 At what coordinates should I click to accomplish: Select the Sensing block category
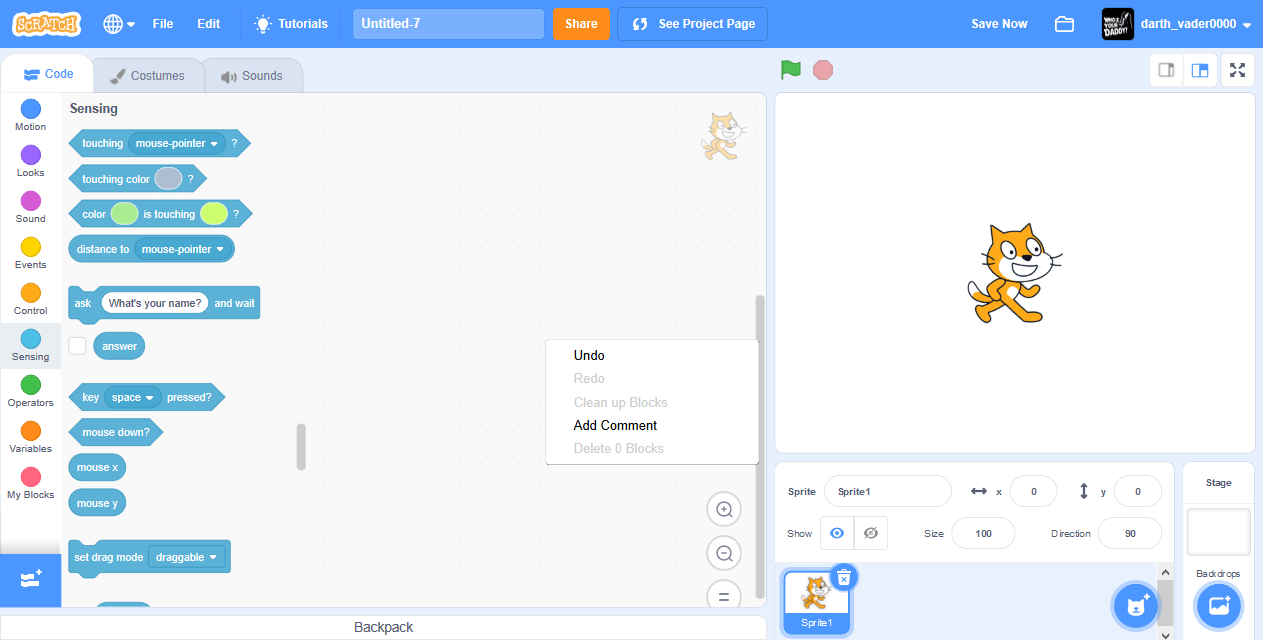pyautogui.click(x=31, y=345)
